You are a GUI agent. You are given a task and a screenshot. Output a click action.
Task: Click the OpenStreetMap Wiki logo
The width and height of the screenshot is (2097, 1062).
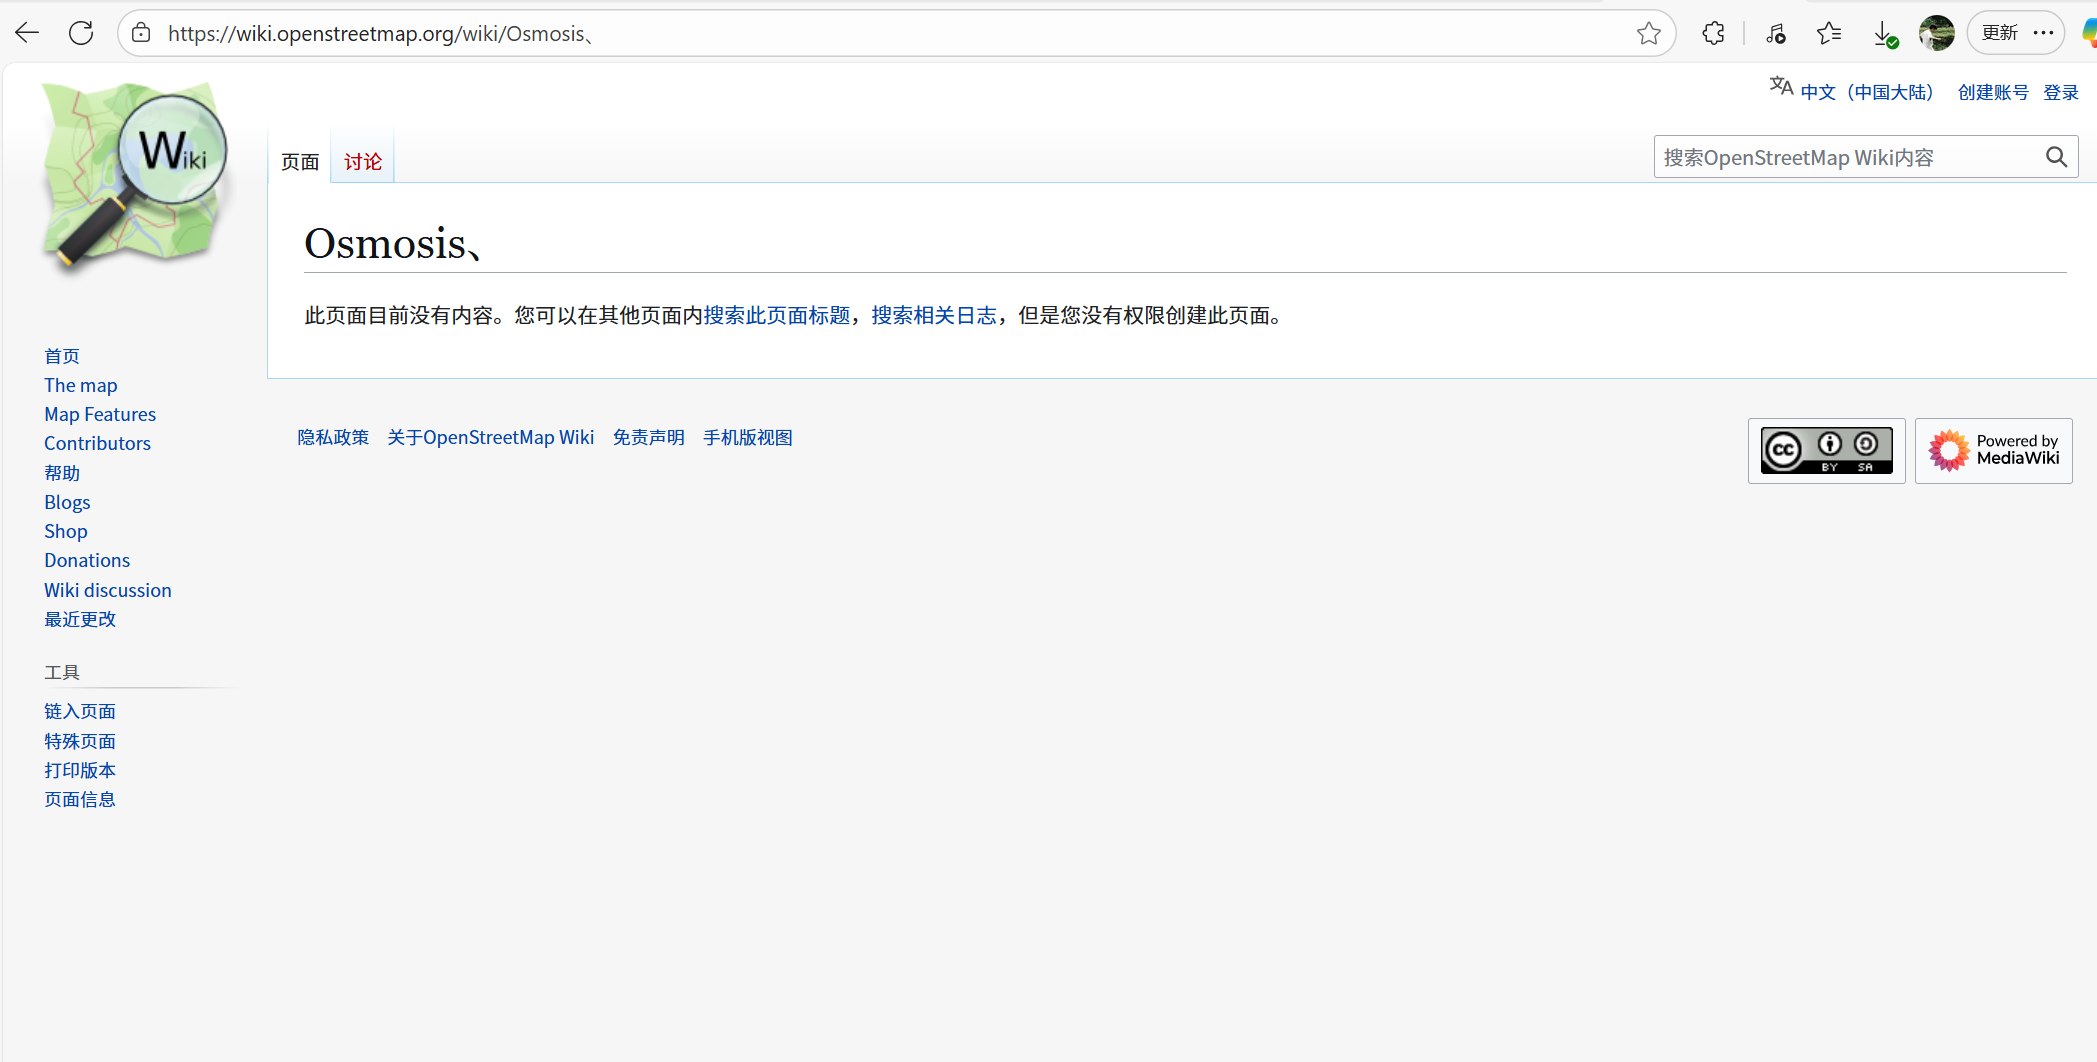(x=134, y=176)
